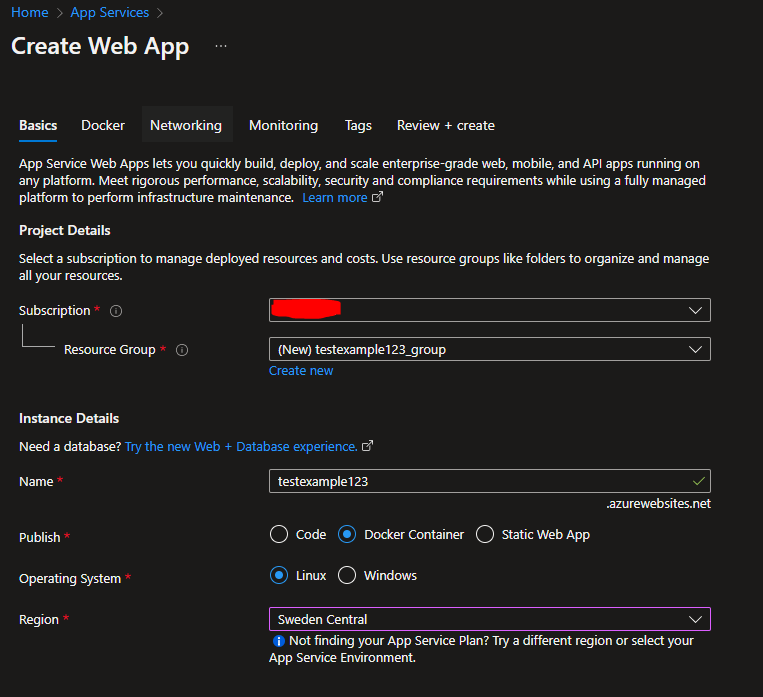Select the Code publish option
Viewport: 763px width, 697px height.
pyautogui.click(x=279, y=535)
